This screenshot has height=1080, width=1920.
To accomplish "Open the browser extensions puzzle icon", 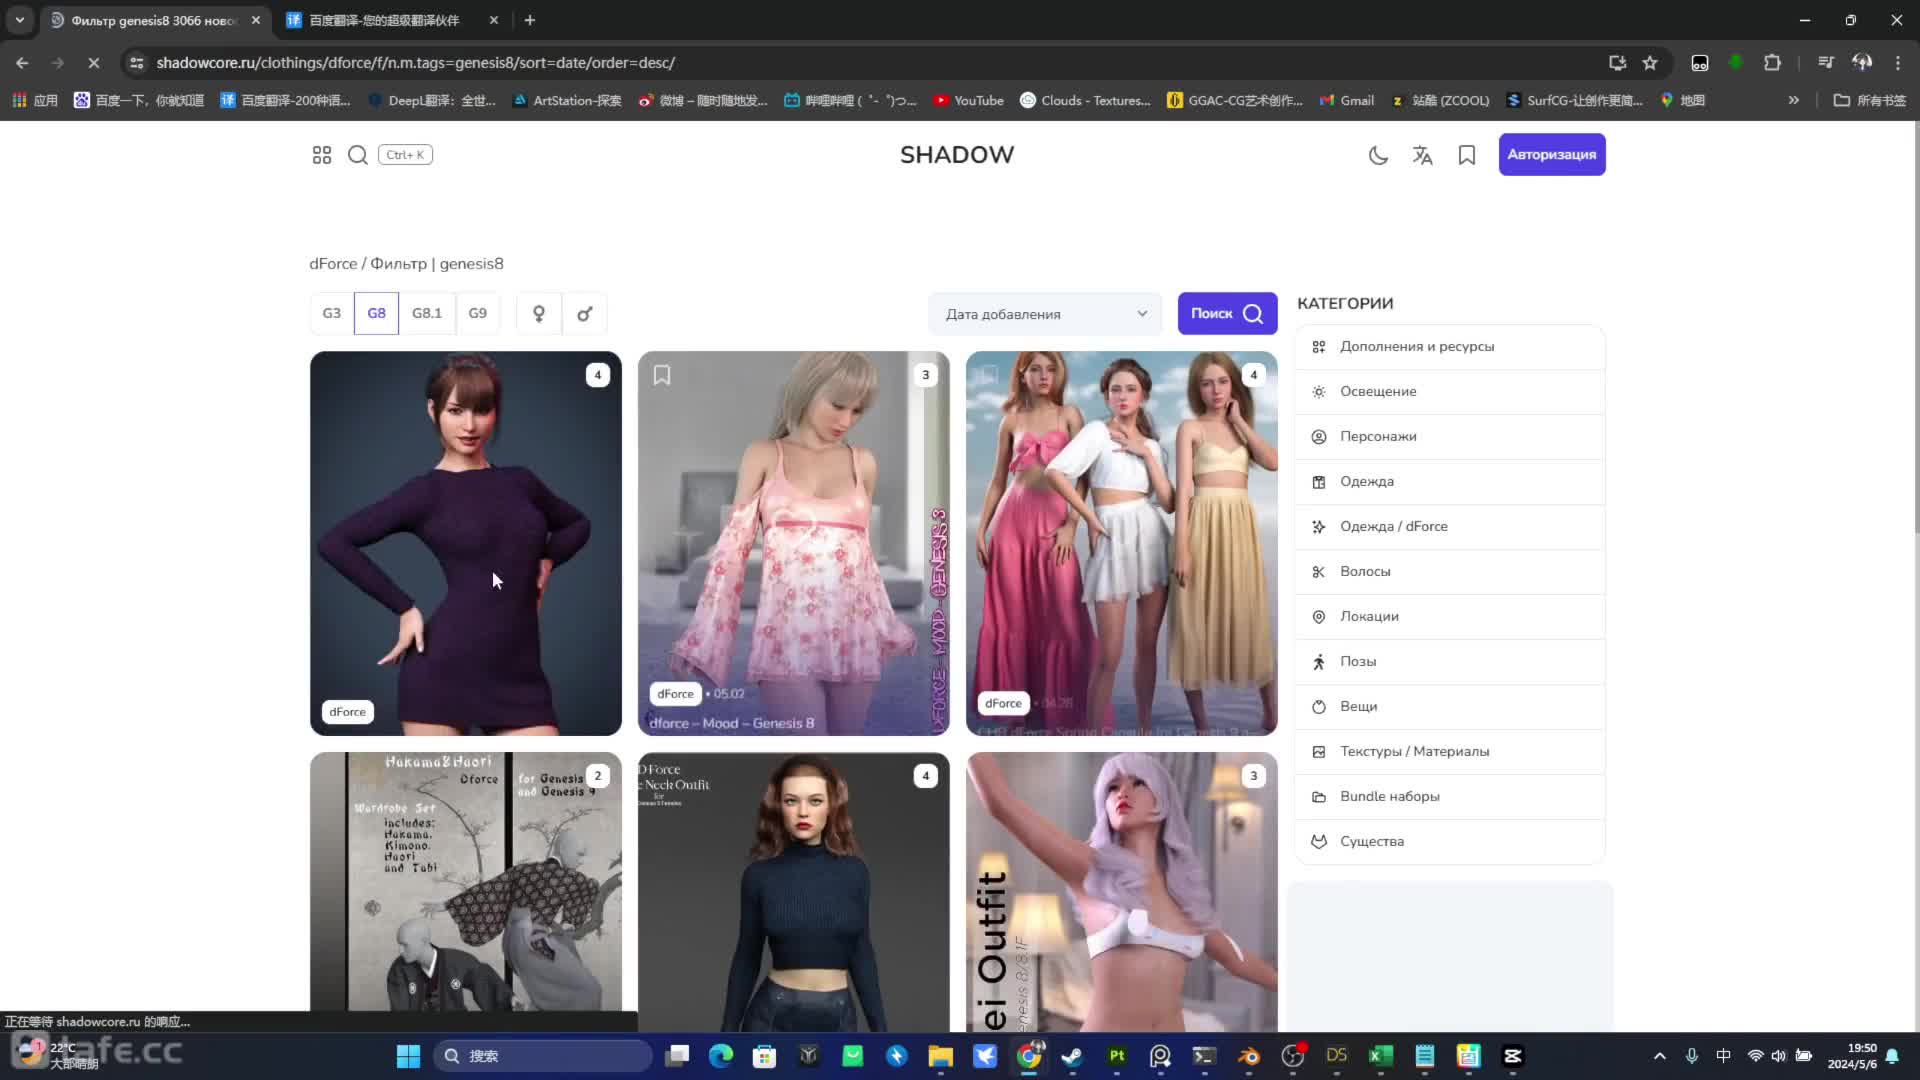I will tap(1772, 63).
